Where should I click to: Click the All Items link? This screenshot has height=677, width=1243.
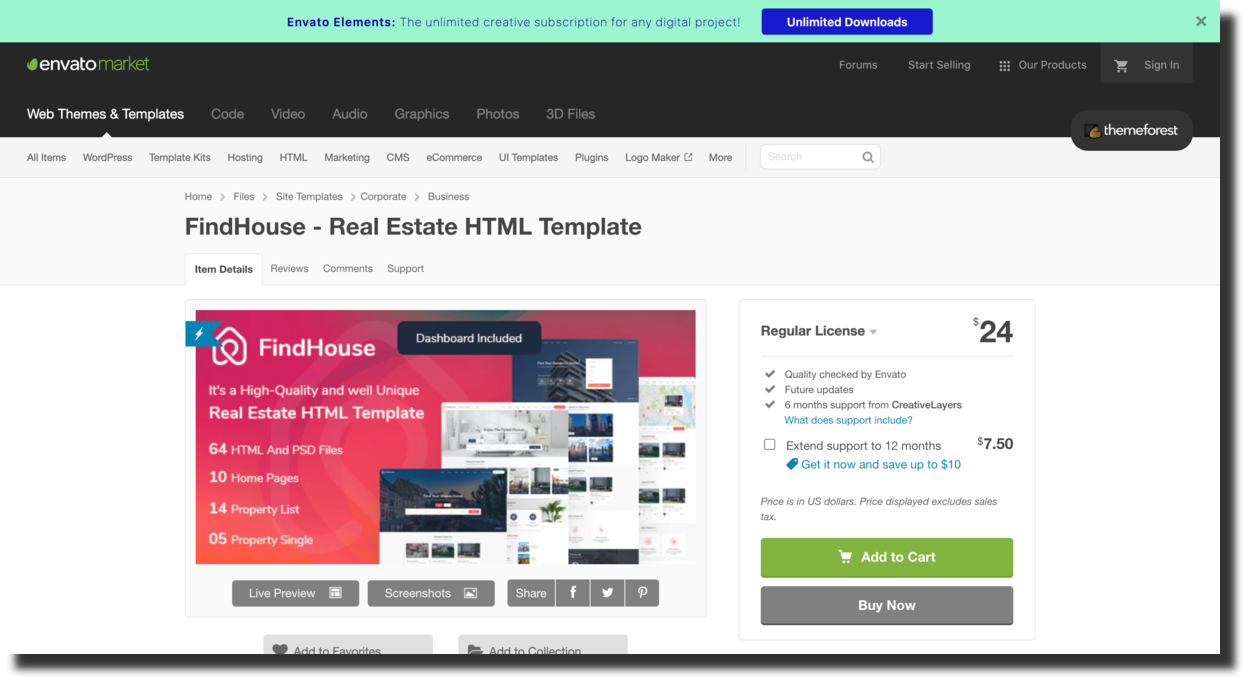coord(46,157)
